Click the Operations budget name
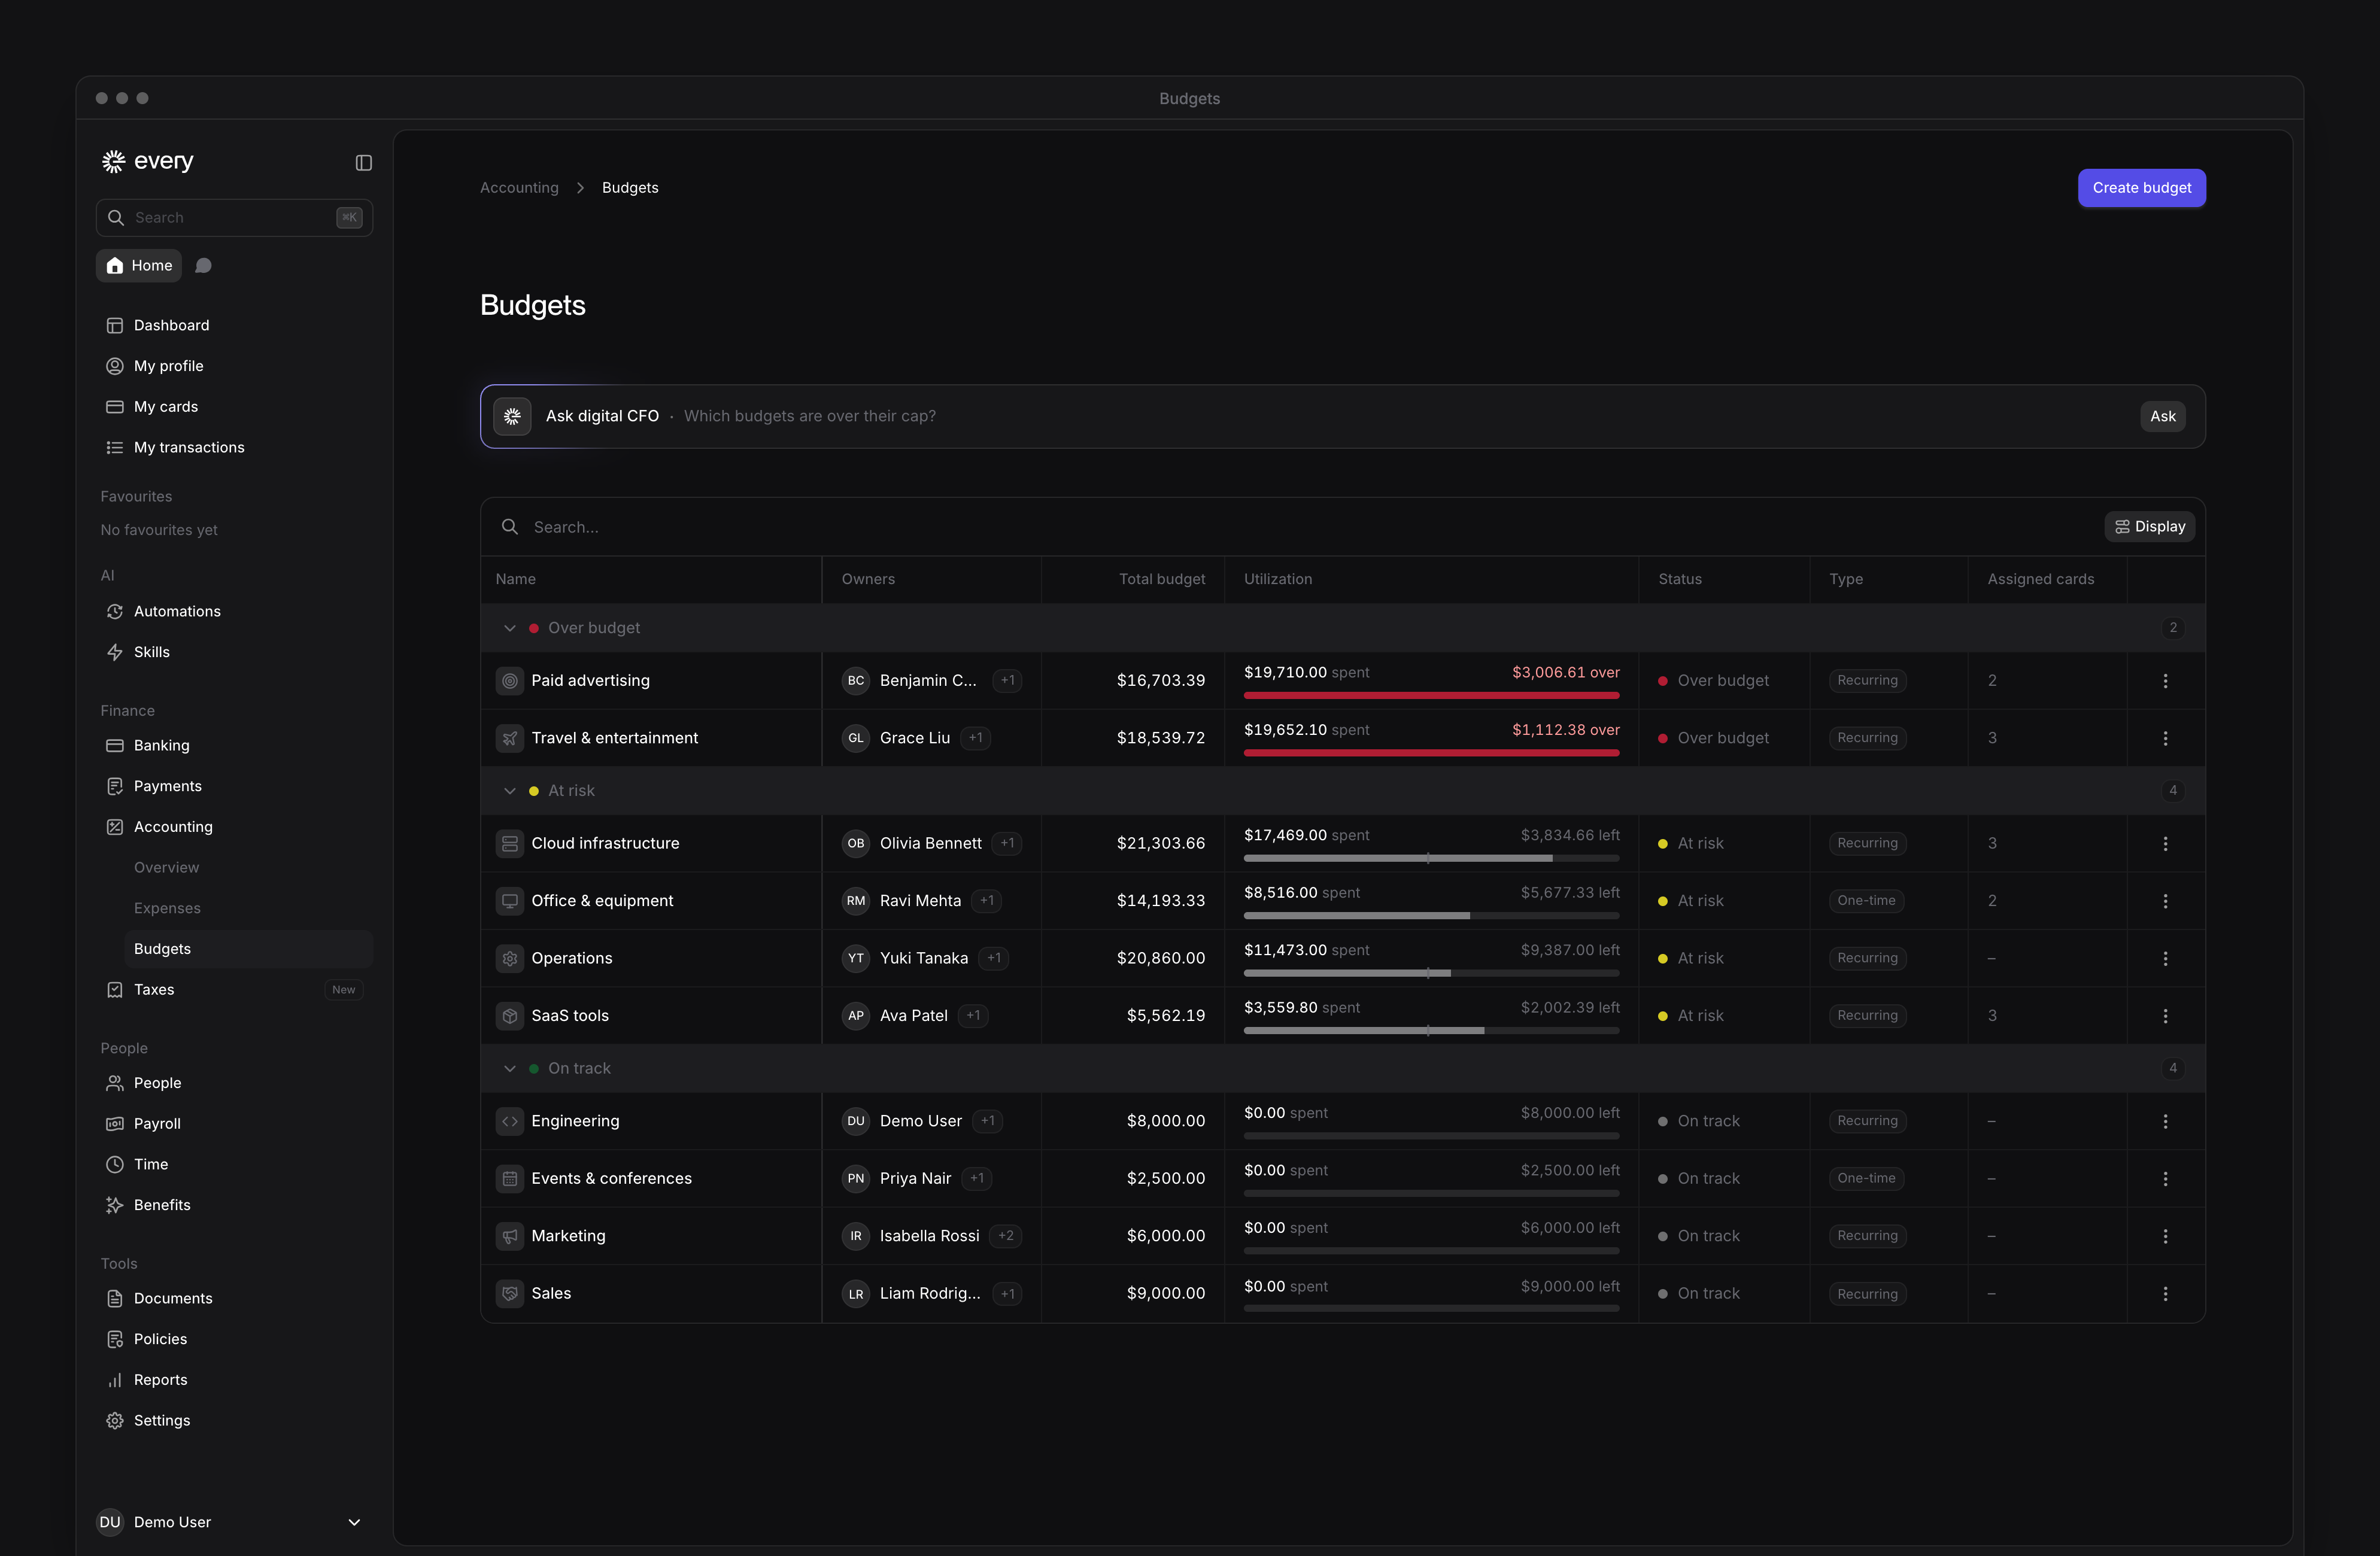 (571, 958)
